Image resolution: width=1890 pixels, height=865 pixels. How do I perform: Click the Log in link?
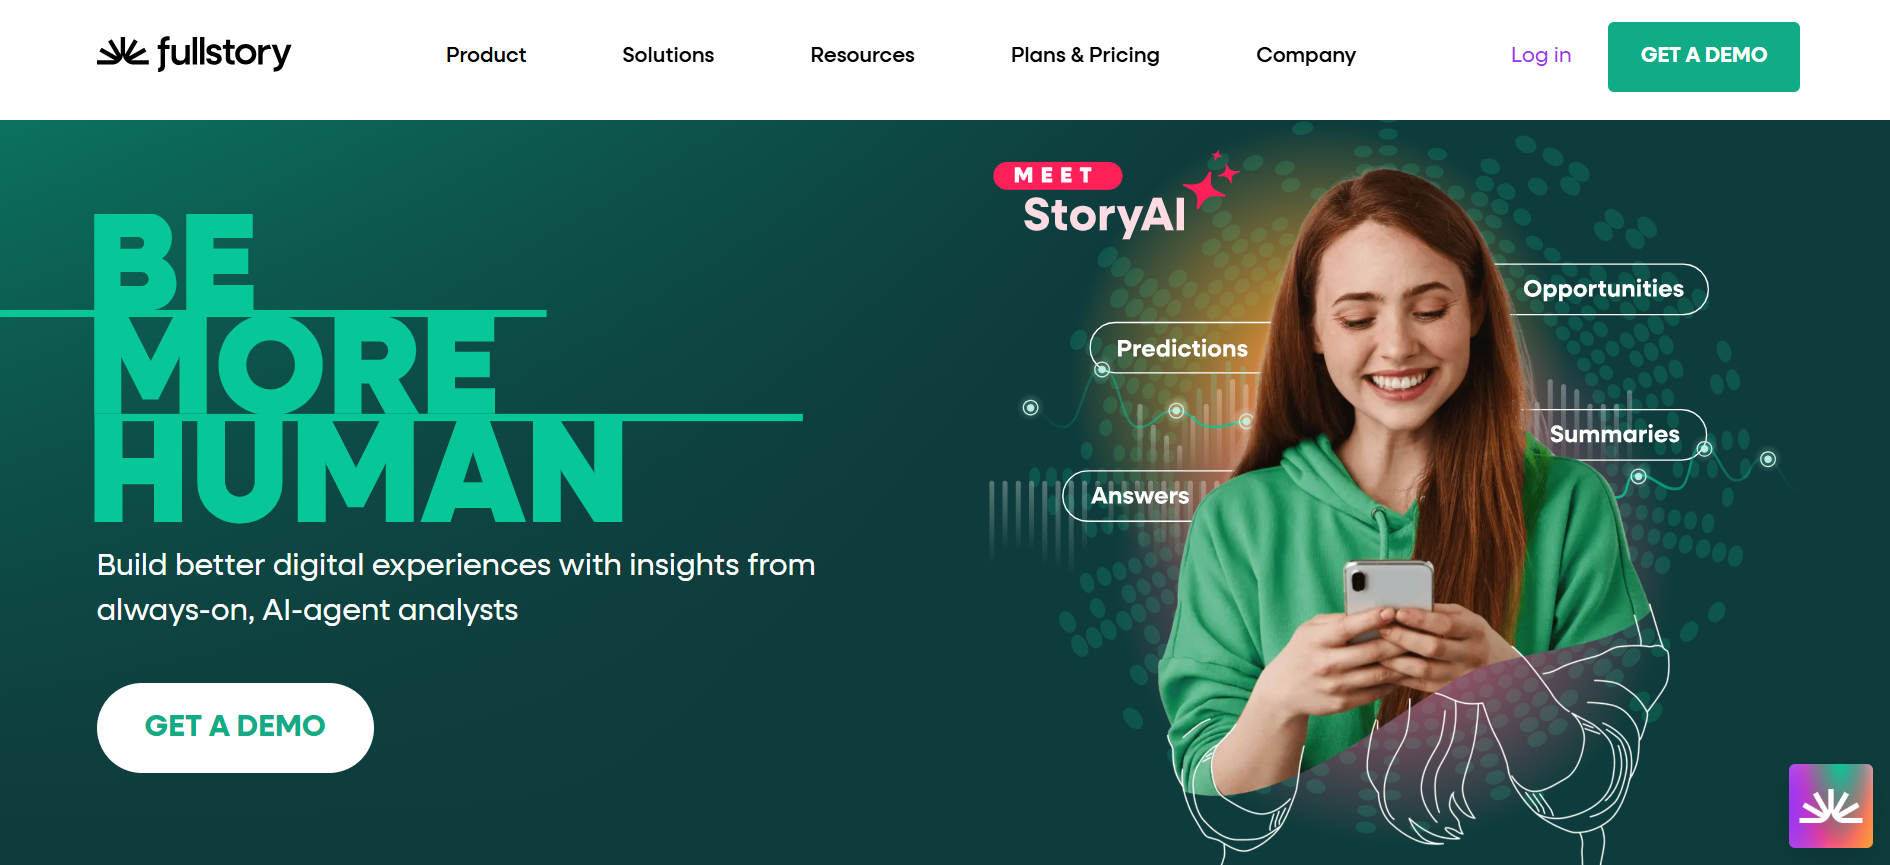1541,55
